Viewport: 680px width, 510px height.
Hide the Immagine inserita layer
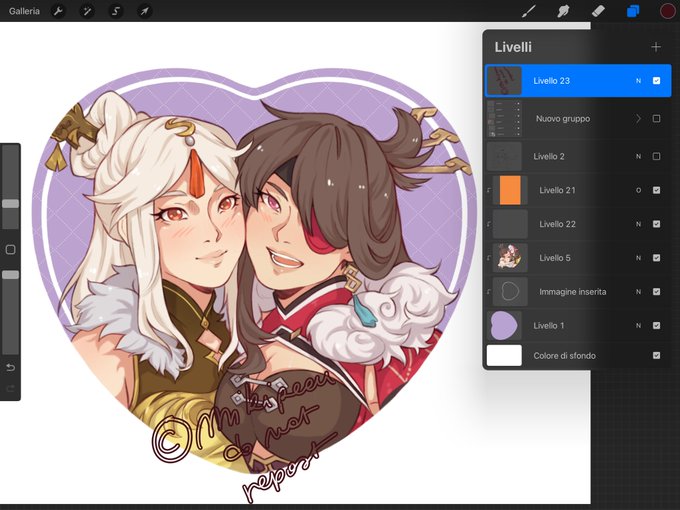pos(657,291)
